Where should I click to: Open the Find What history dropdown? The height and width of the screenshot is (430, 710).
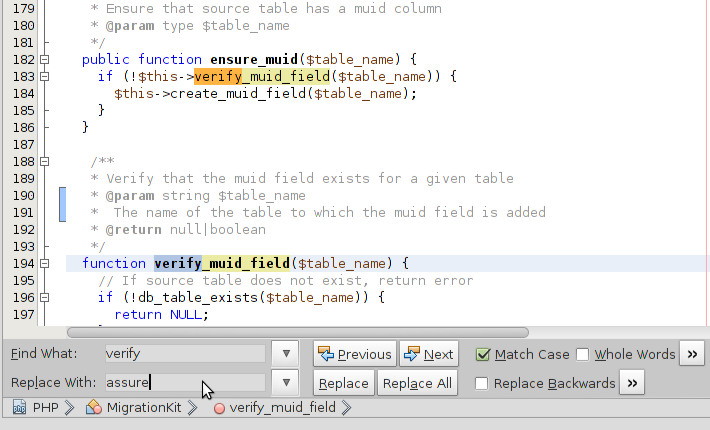pyautogui.click(x=286, y=354)
